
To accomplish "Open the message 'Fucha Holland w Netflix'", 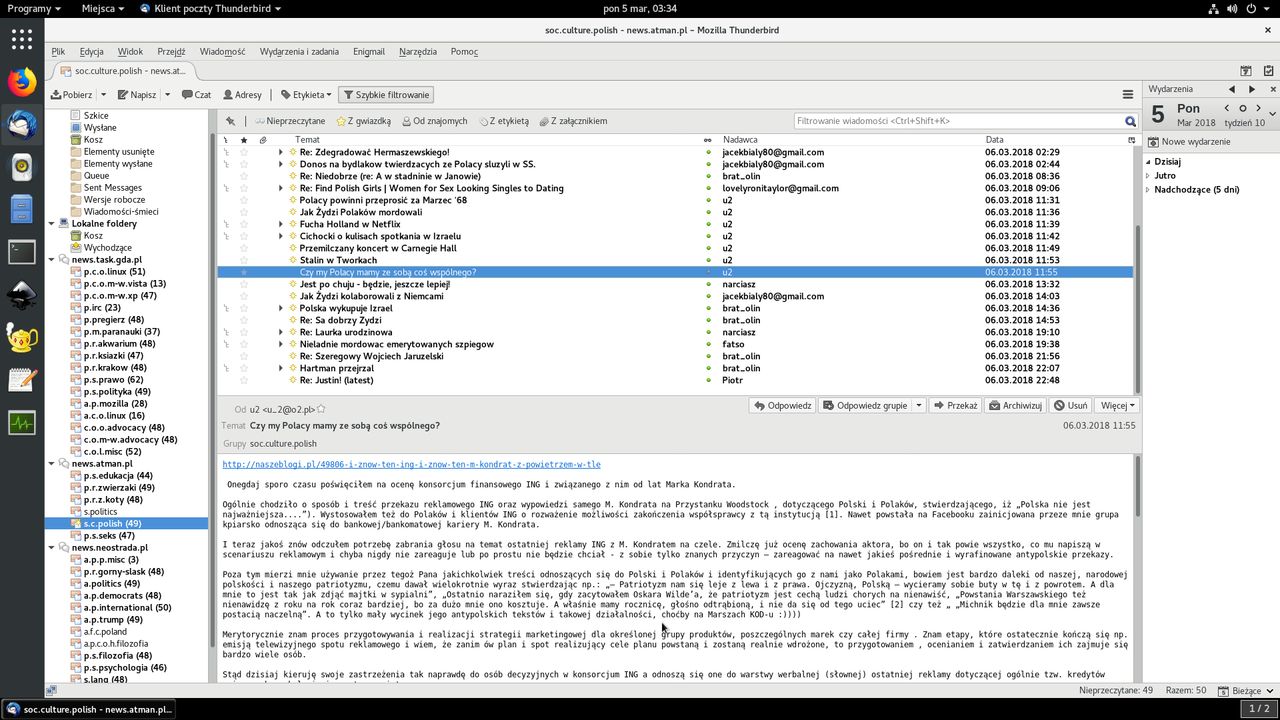I will 350,224.
